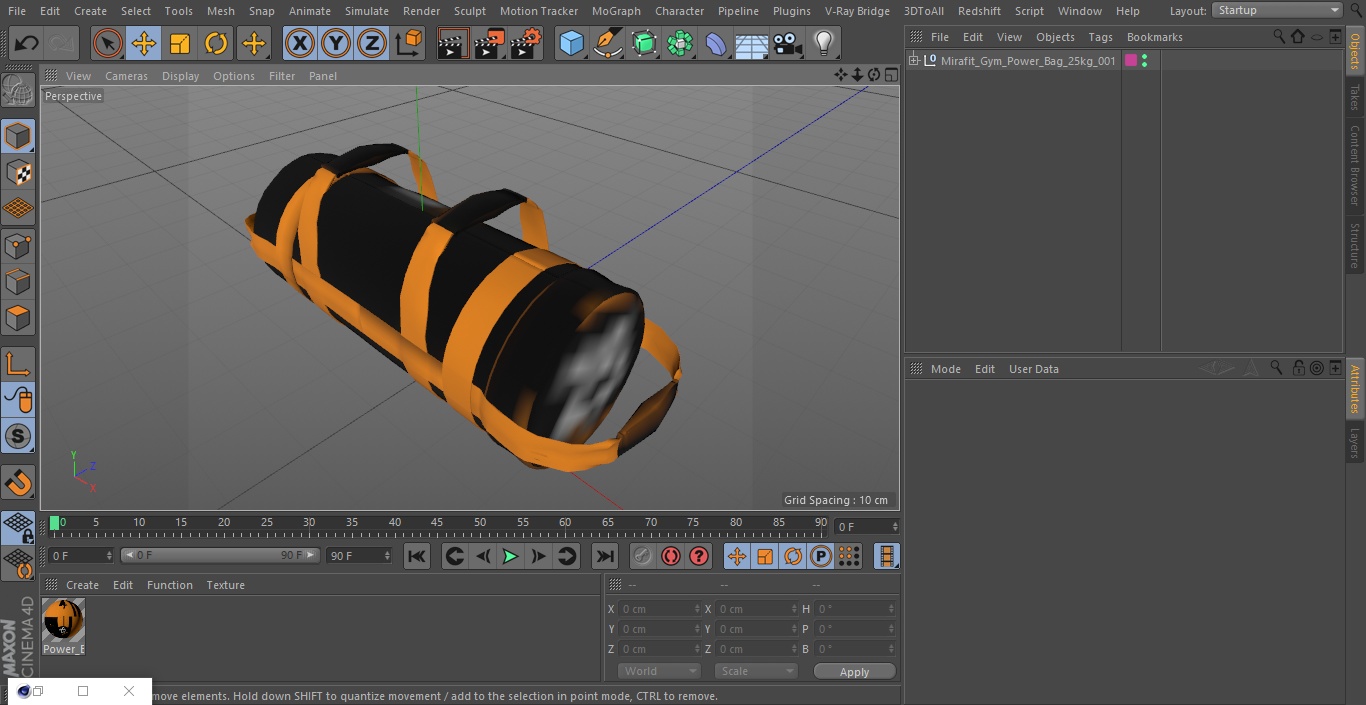Toggle Z axis lock
This screenshot has width=1366, height=705.
372,44
